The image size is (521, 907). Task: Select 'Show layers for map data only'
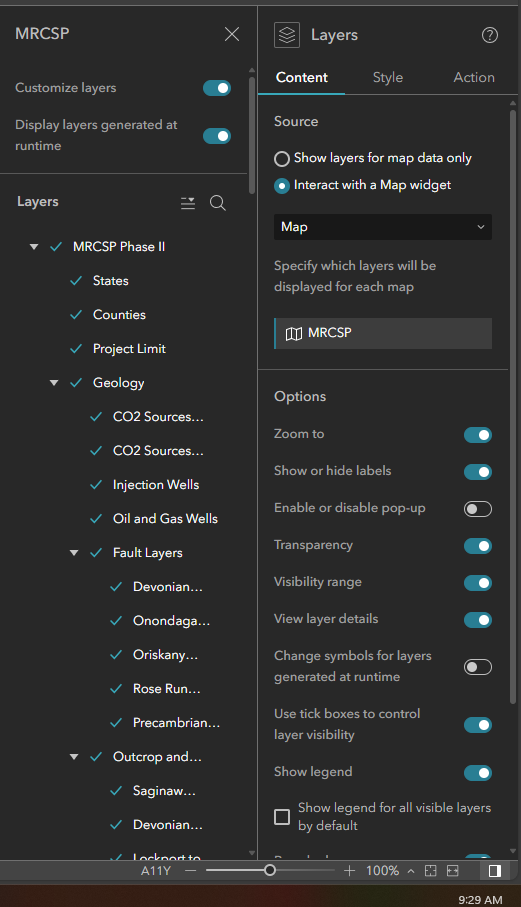[x=282, y=158]
